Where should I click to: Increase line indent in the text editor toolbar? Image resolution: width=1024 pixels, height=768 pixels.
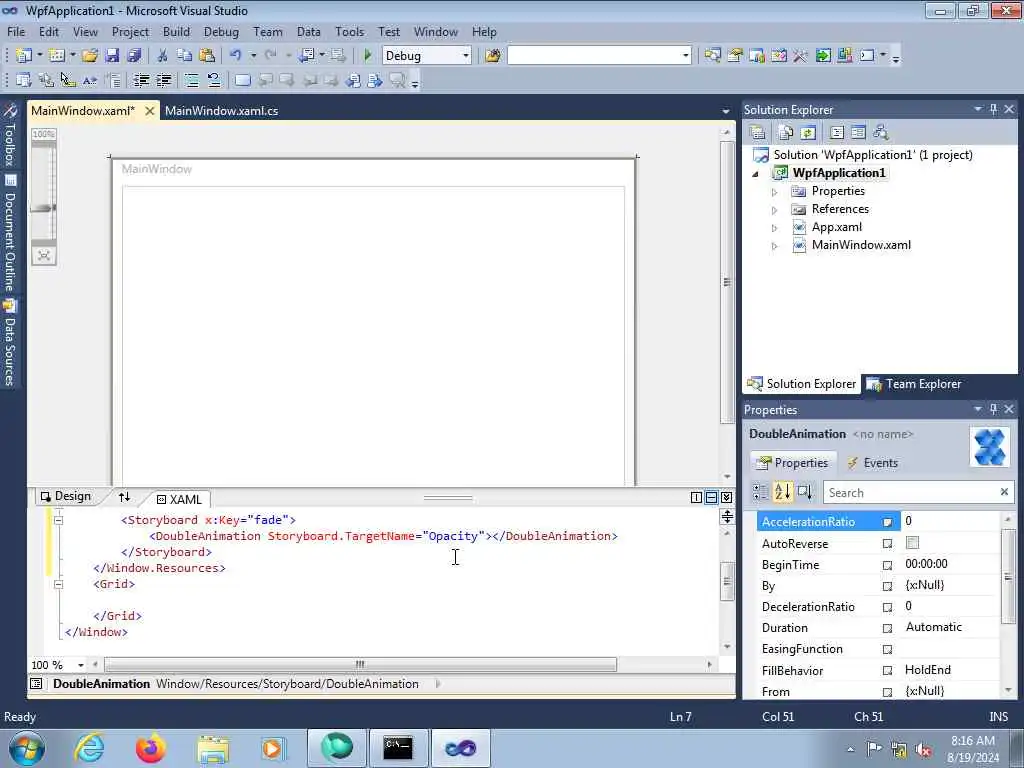(x=164, y=80)
